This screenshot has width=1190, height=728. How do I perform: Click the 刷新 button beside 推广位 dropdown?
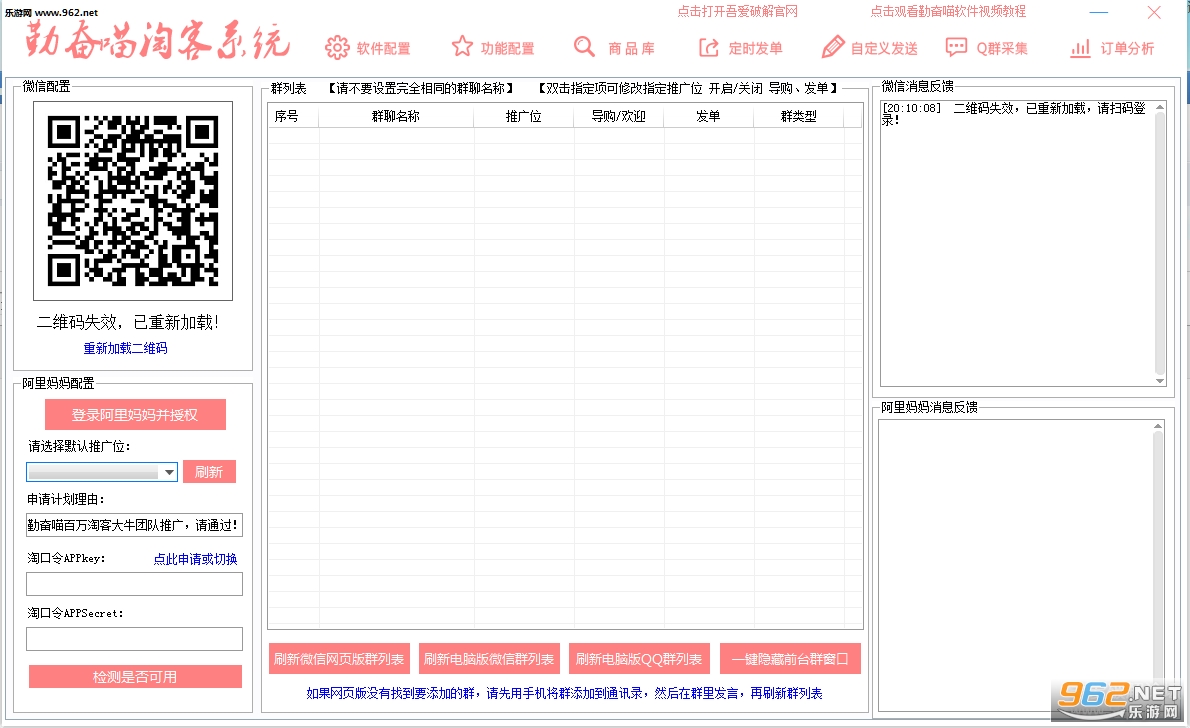209,472
